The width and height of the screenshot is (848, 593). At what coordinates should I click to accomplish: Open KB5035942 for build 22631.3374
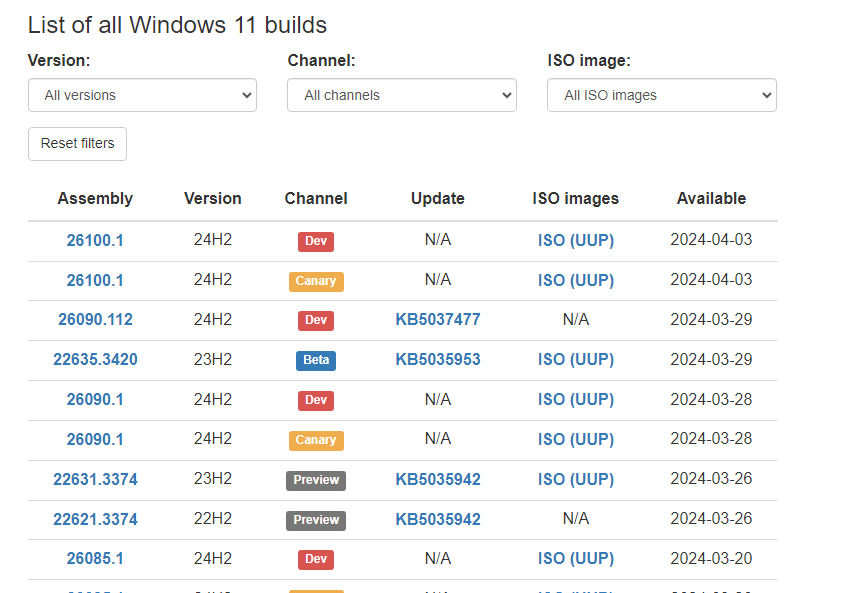coord(438,479)
